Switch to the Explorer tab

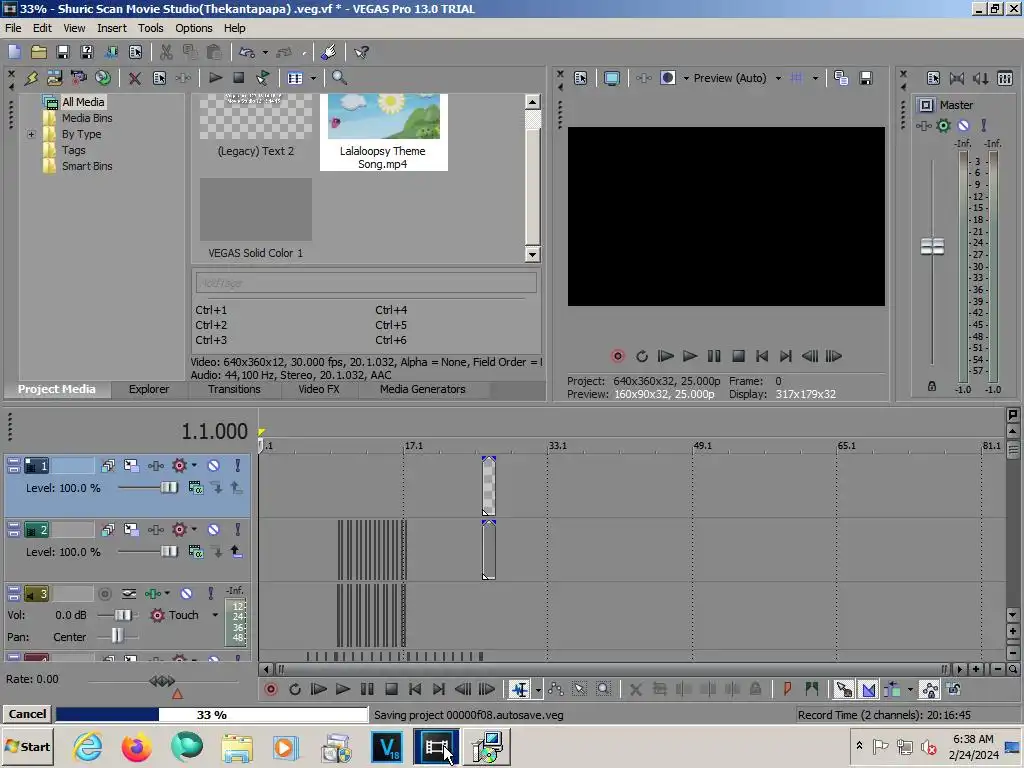tap(149, 389)
